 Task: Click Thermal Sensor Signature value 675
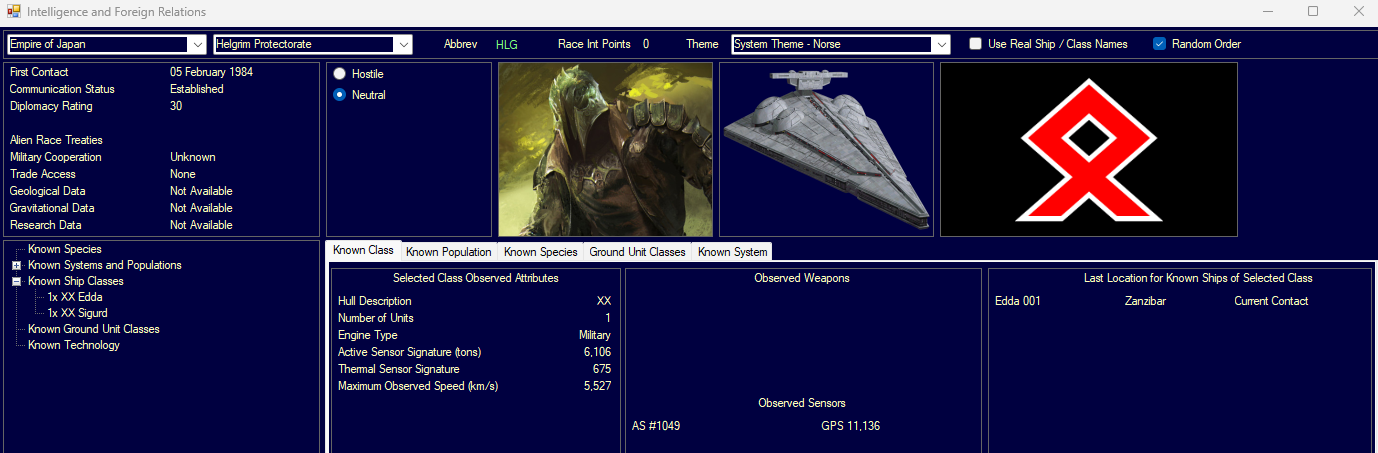(602, 369)
